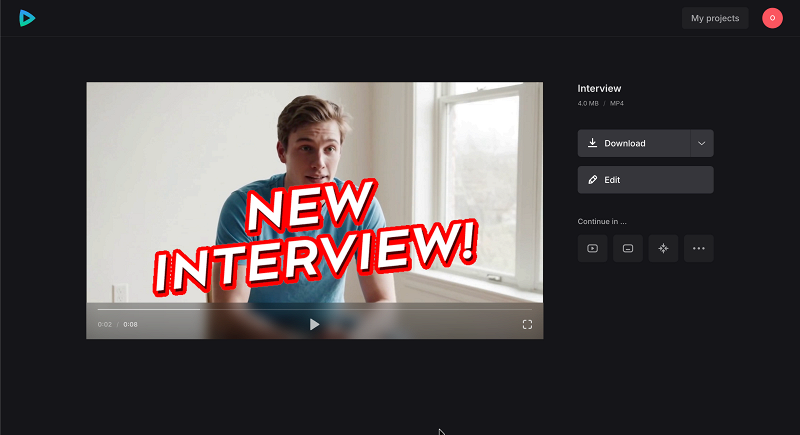Image resolution: width=800 pixels, height=435 pixels.
Task: Open the My projects page
Action: point(715,18)
